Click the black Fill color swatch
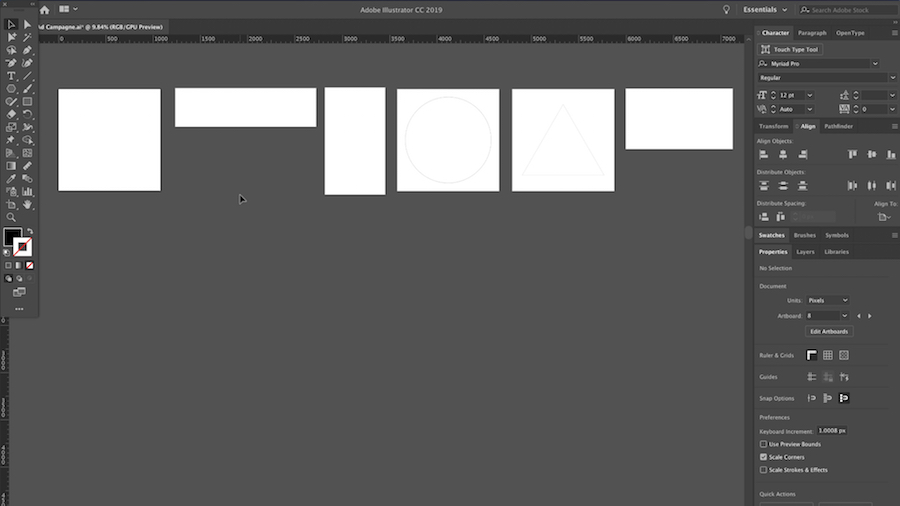 pos(11,236)
